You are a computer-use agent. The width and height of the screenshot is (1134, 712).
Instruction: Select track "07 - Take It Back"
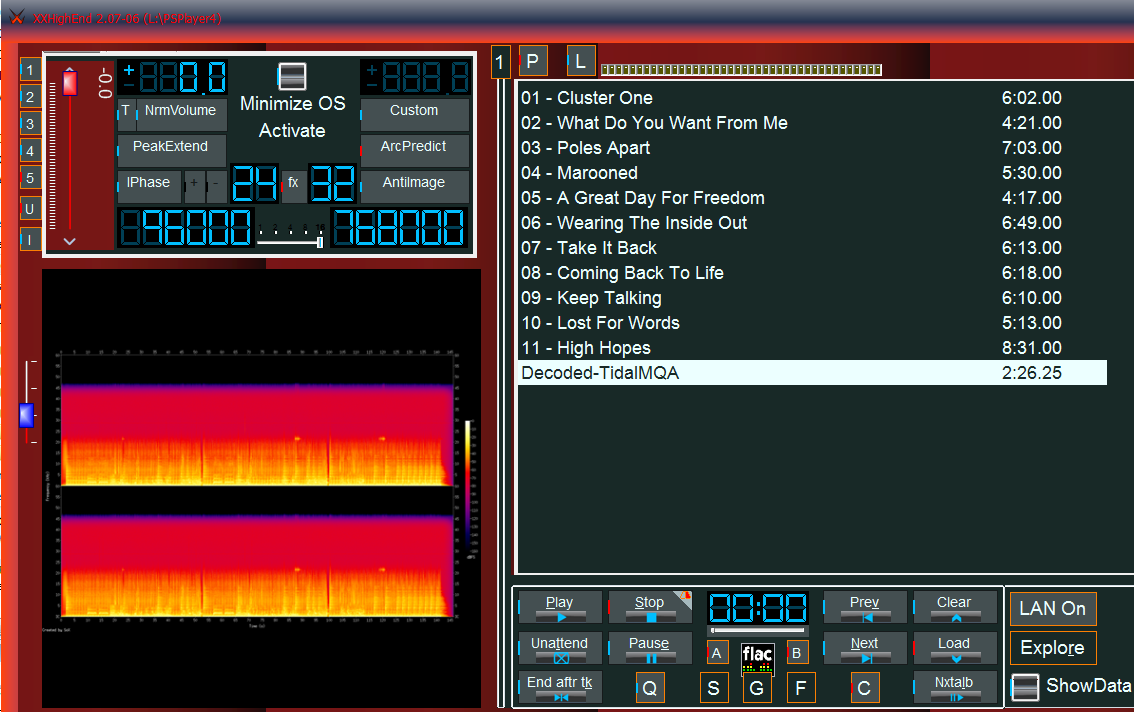[812, 248]
